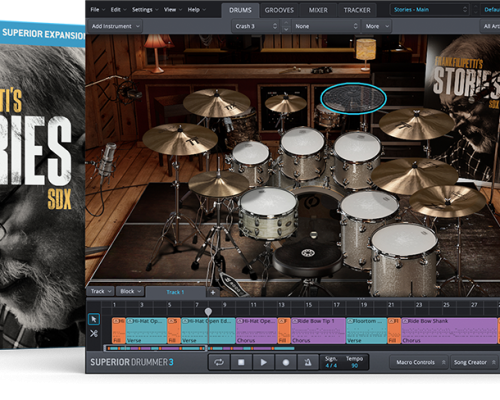The width and height of the screenshot is (500, 400).
Task: Switch to the GROOVES tab
Action: (279, 10)
